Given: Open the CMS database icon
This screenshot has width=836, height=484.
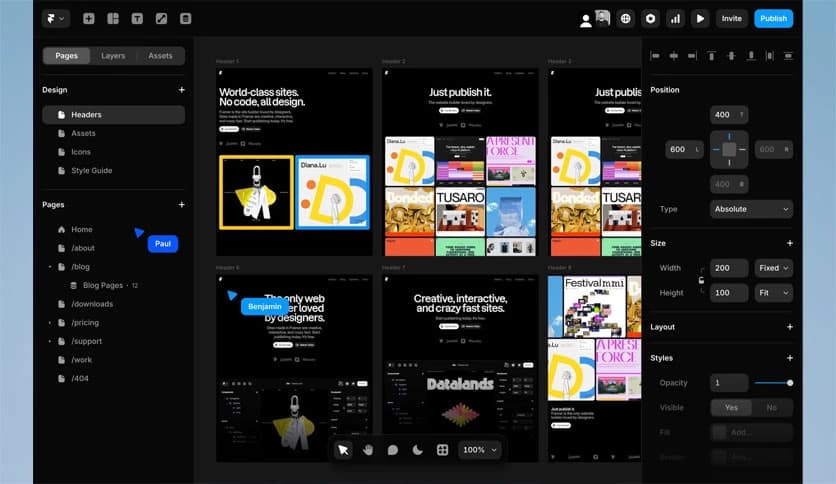Looking at the screenshot, I should coord(186,19).
